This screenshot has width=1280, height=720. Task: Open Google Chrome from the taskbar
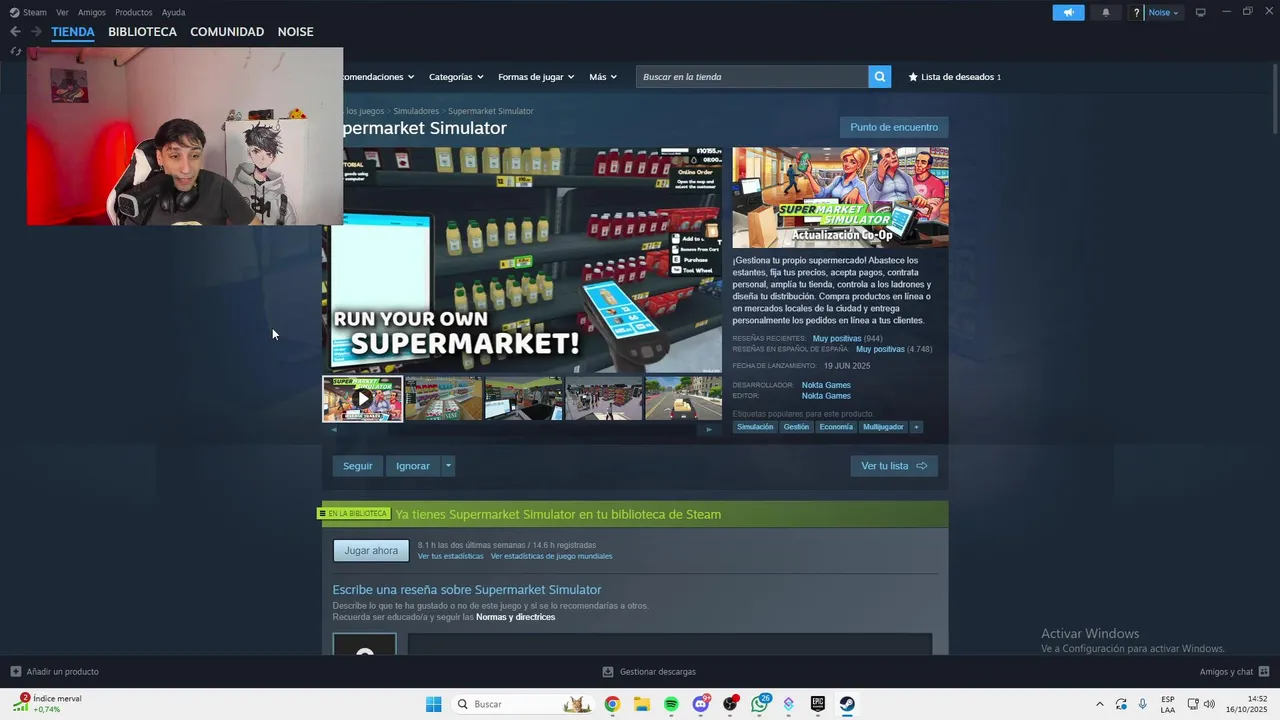tap(612, 704)
